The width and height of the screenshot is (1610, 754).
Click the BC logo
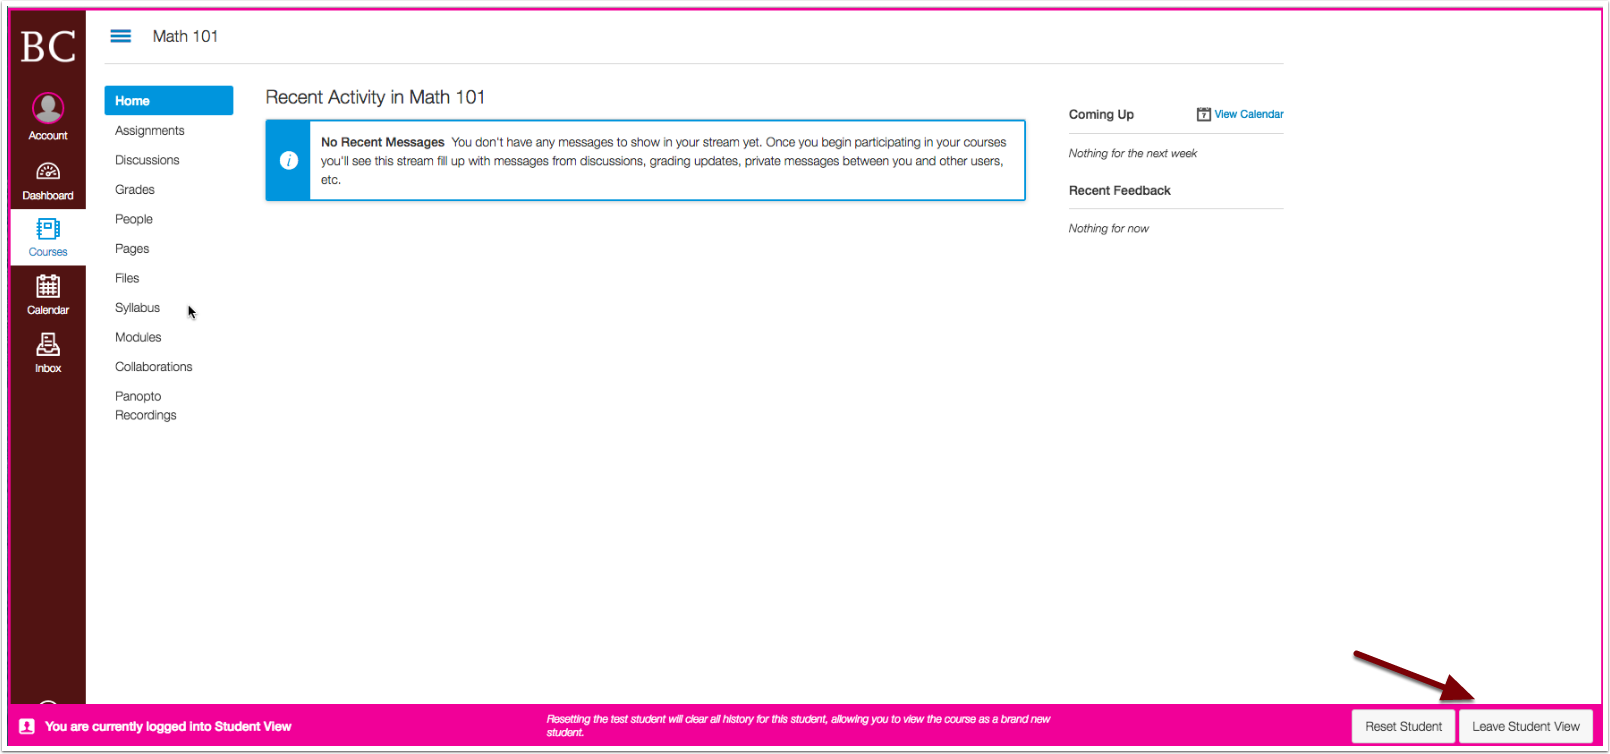click(48, 46)
